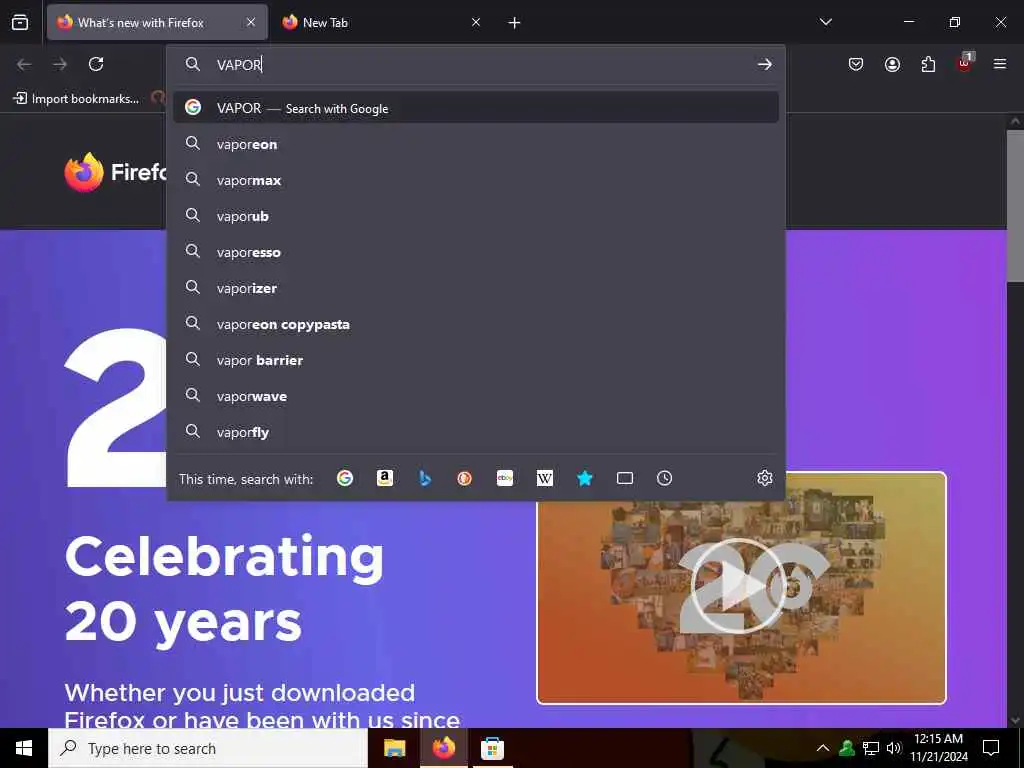This screenshot has width=1024, height=768.
Task: Search this time with DuckDuckGo
Action: pyautogui.click(x=464, y=478)
